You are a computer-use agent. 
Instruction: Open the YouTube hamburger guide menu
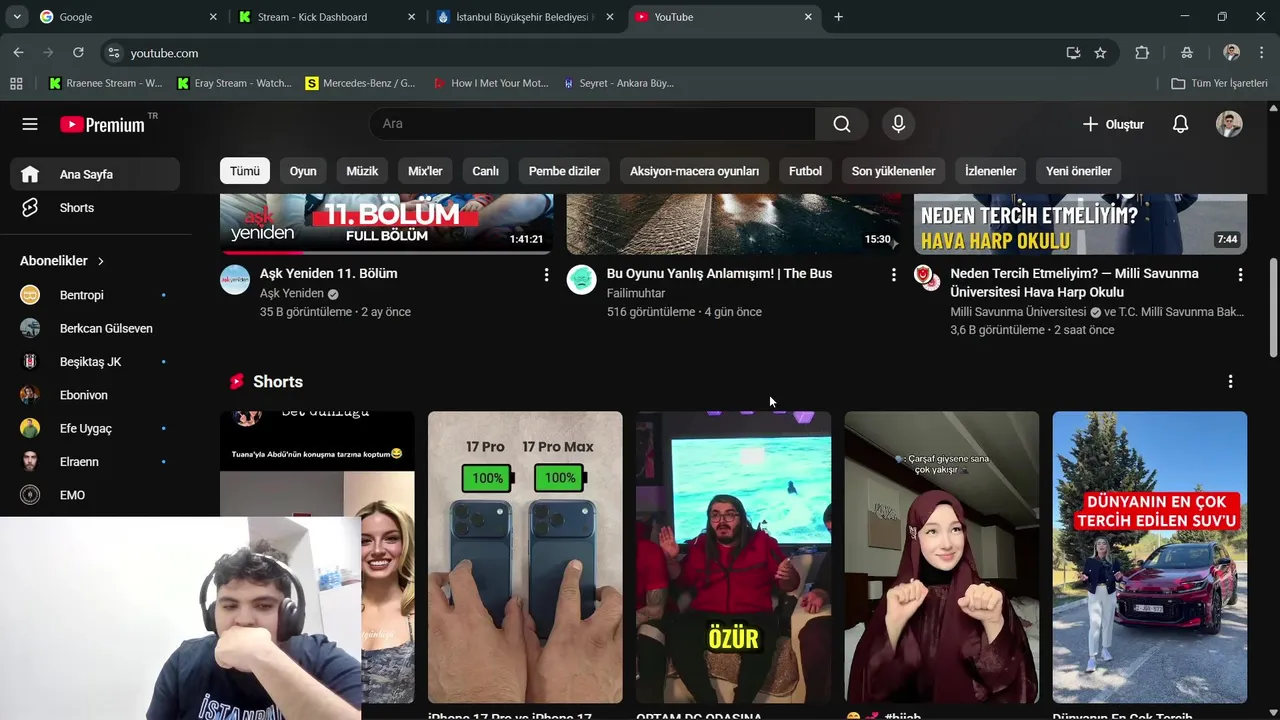click(30, 124)
